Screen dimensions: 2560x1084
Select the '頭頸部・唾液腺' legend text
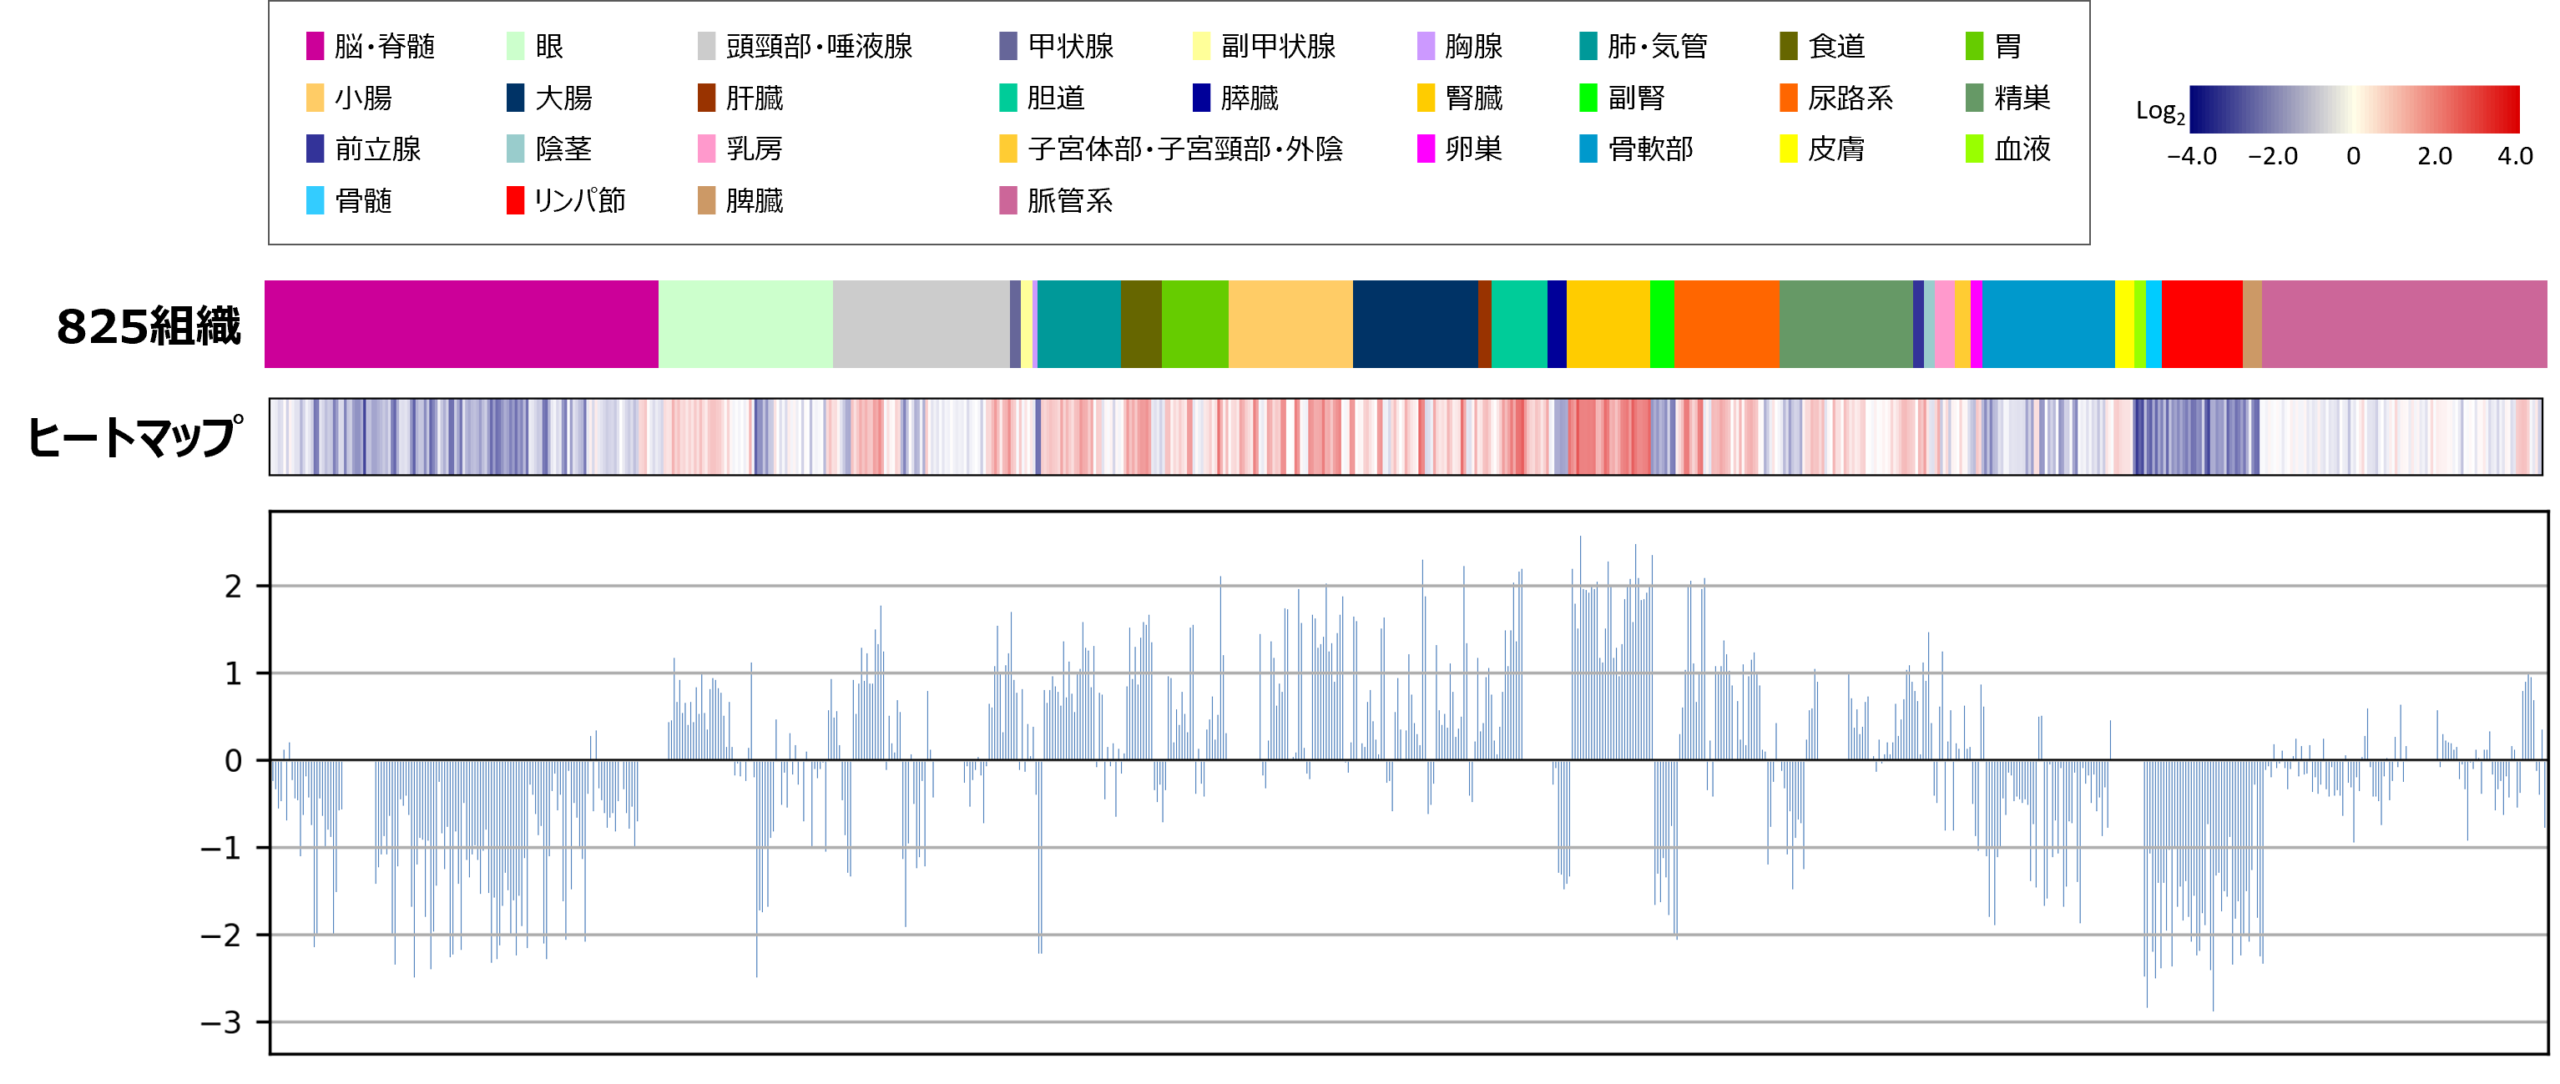(x=818, y=46)
